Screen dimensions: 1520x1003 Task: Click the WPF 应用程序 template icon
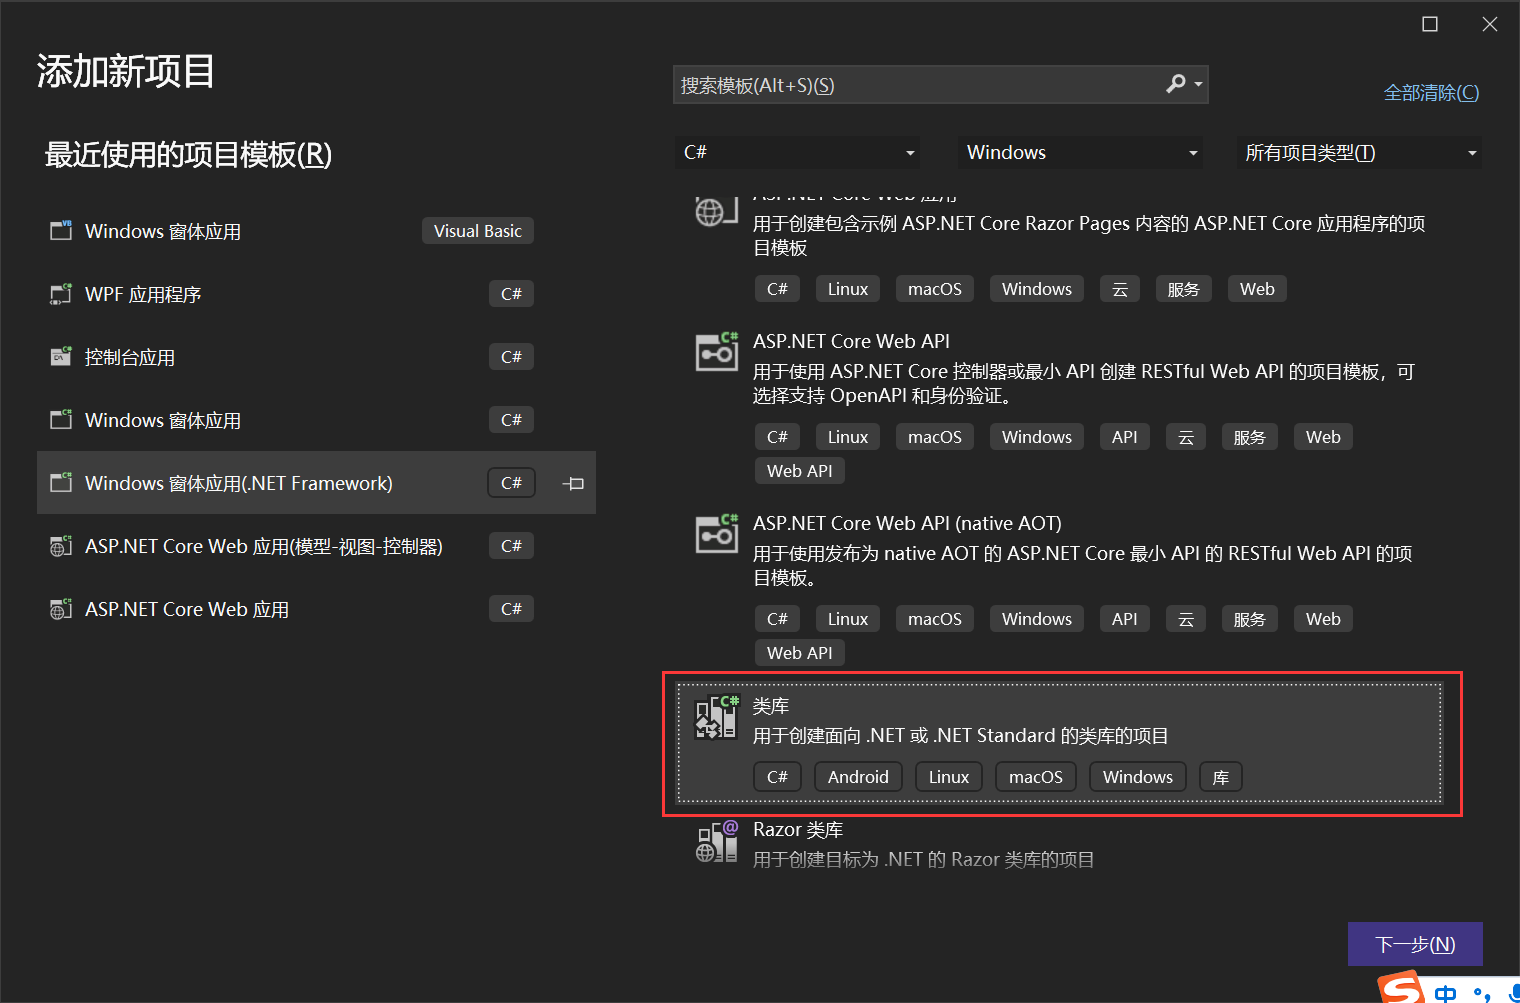(x=61, y=294)
